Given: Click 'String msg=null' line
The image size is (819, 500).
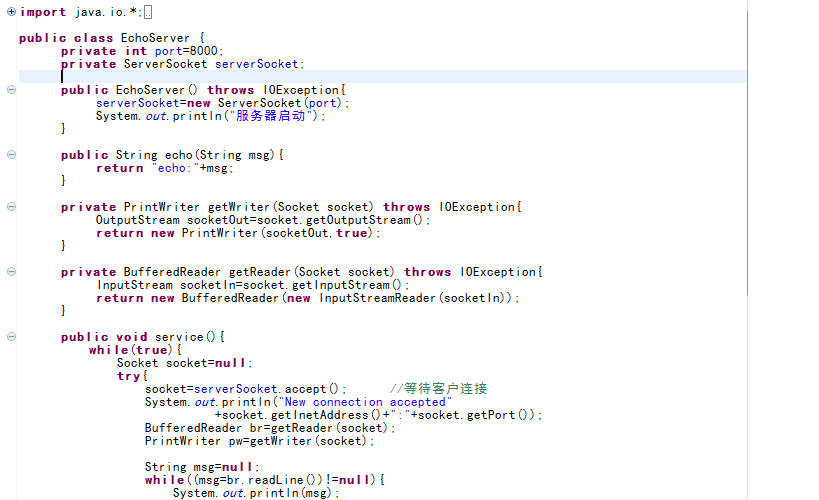Looking at the screenshot, I should point(202,467).
